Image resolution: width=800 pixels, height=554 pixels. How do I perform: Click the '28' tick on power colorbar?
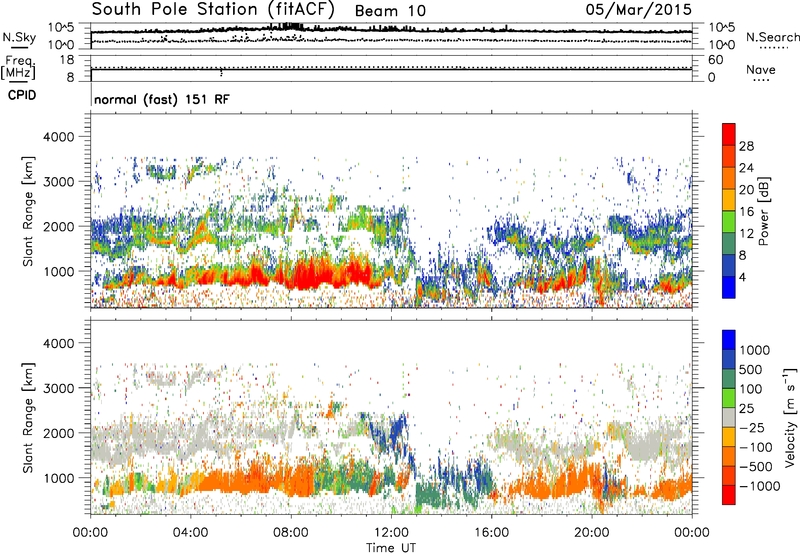click(x=746, y=146)
